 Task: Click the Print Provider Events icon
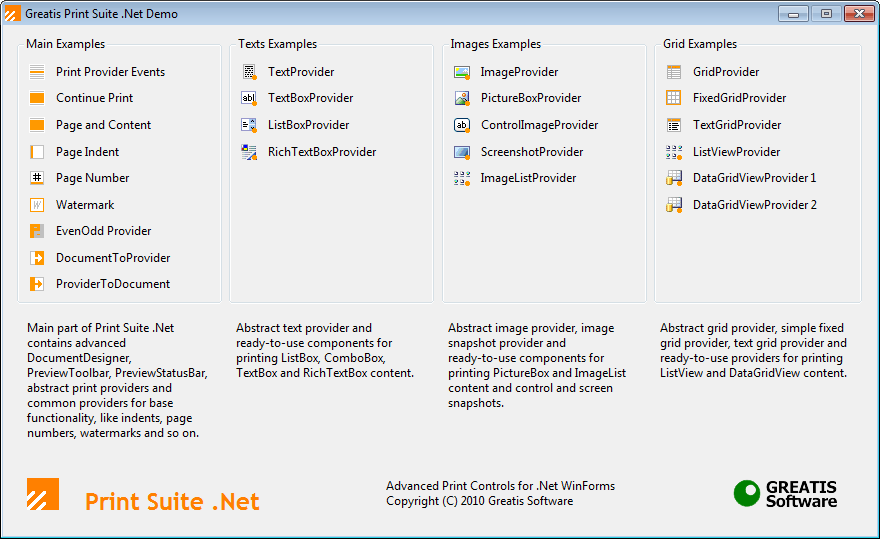pyautogui.click(x=37, y=72)
